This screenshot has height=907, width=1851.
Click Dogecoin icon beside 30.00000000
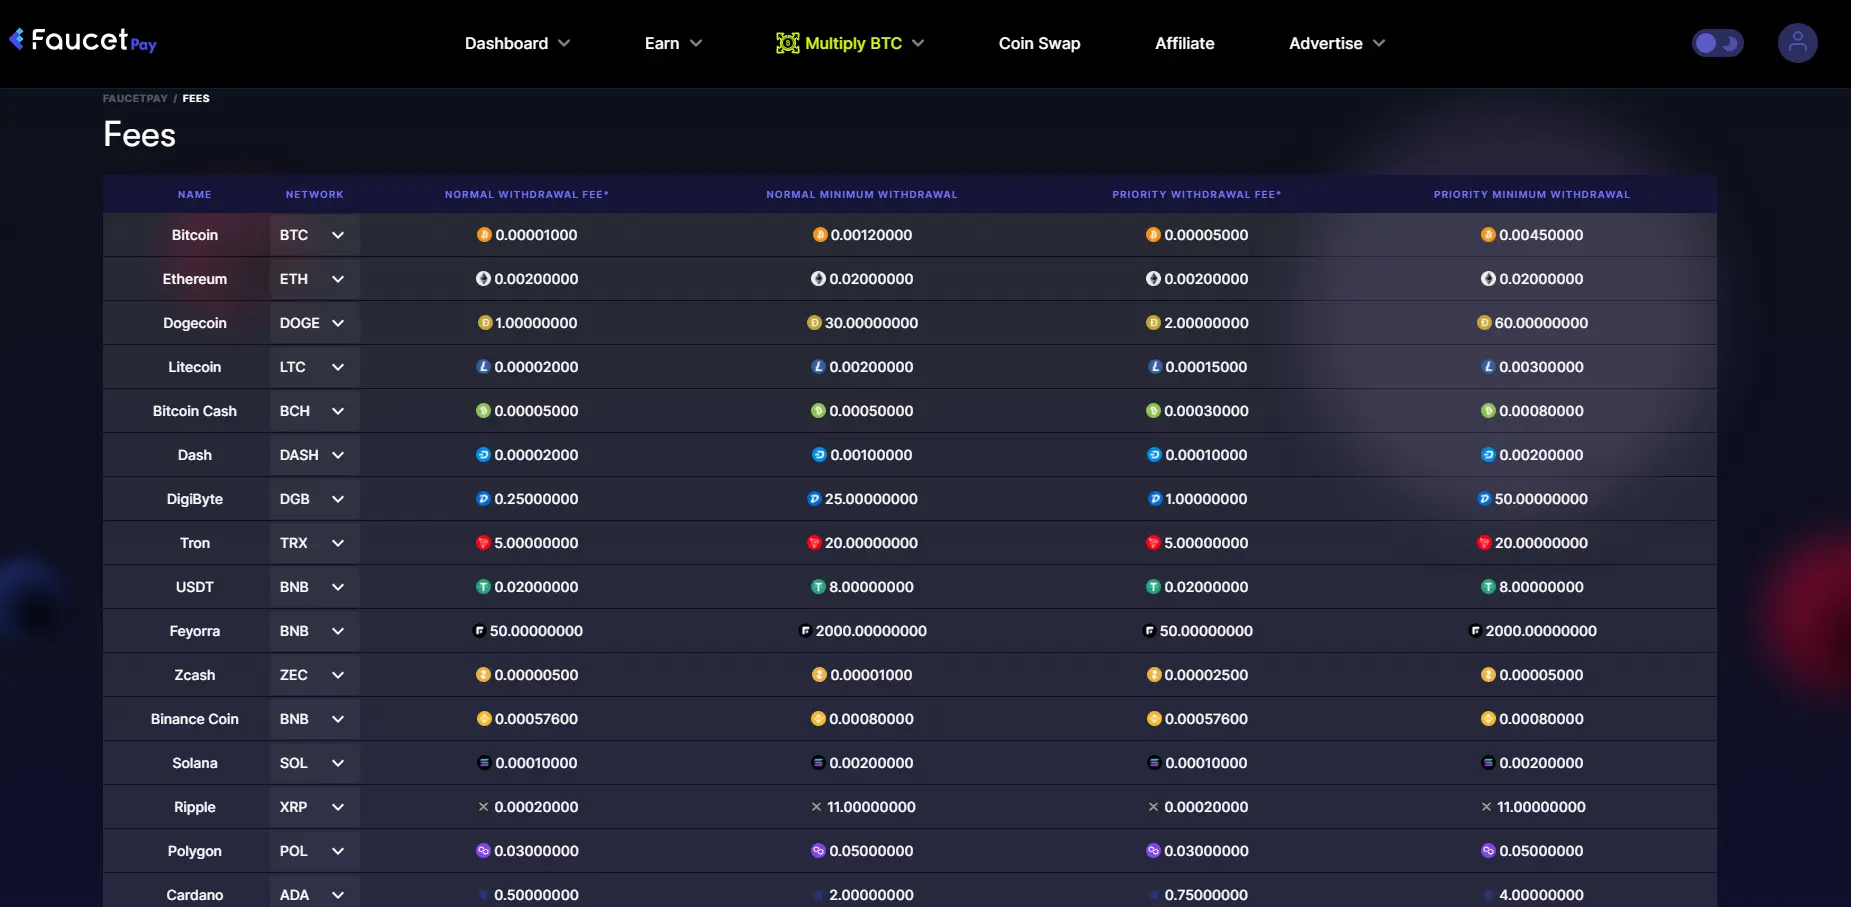coord(814,323)
